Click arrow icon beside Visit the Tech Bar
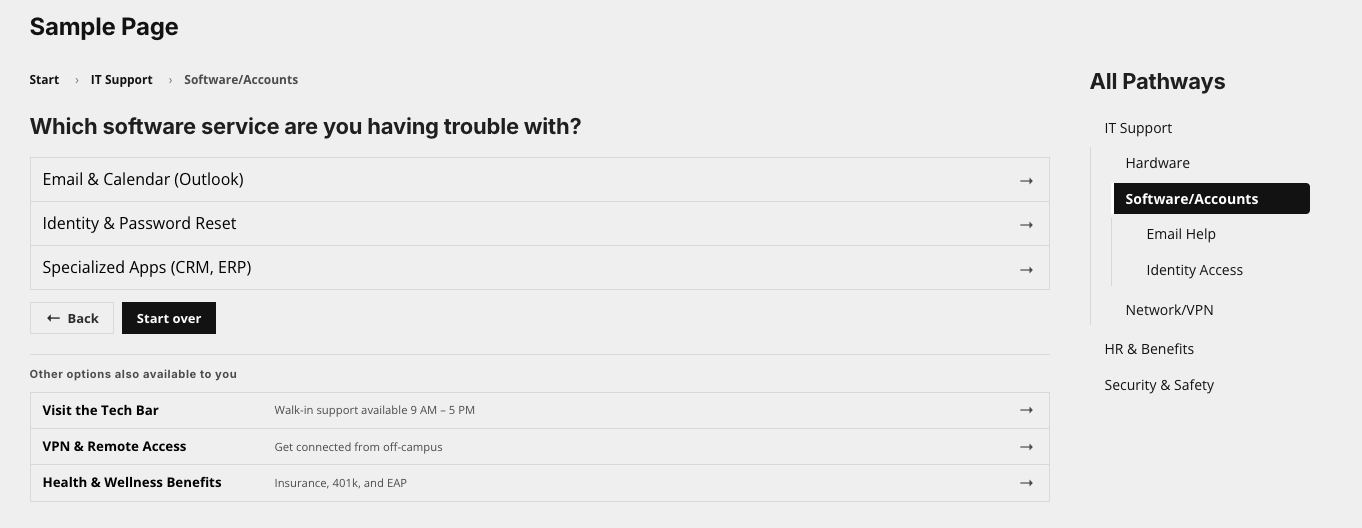The width and height of the screenshot is (1362, 528). point(1026,410)
